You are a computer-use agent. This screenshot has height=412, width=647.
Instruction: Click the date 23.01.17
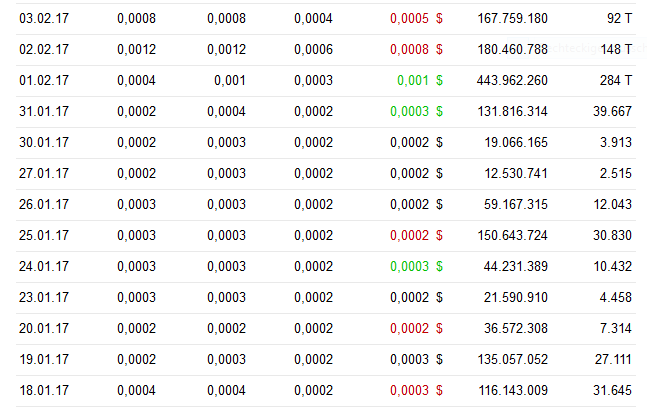[44, 297]
